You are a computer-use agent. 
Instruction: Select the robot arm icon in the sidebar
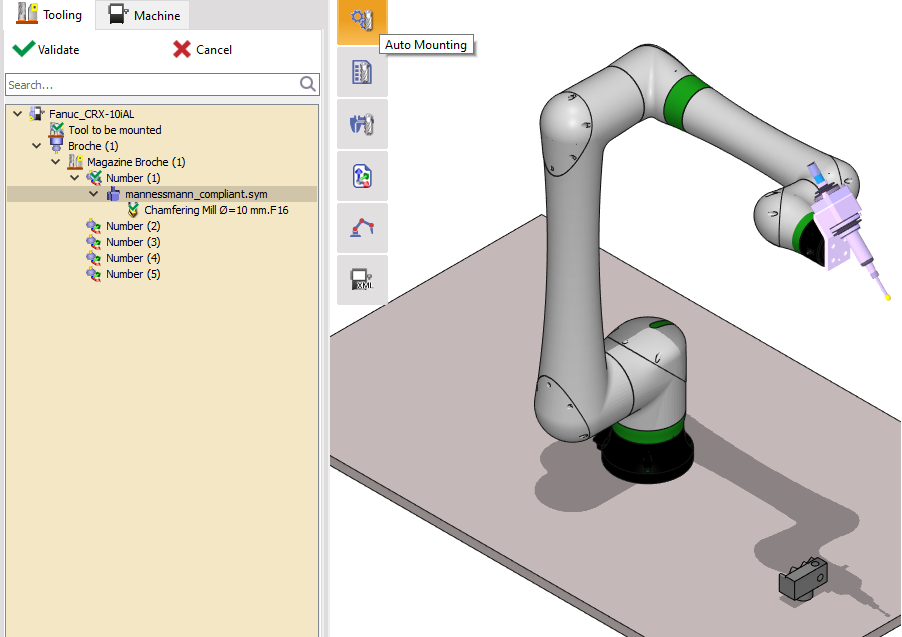(362, 228)
